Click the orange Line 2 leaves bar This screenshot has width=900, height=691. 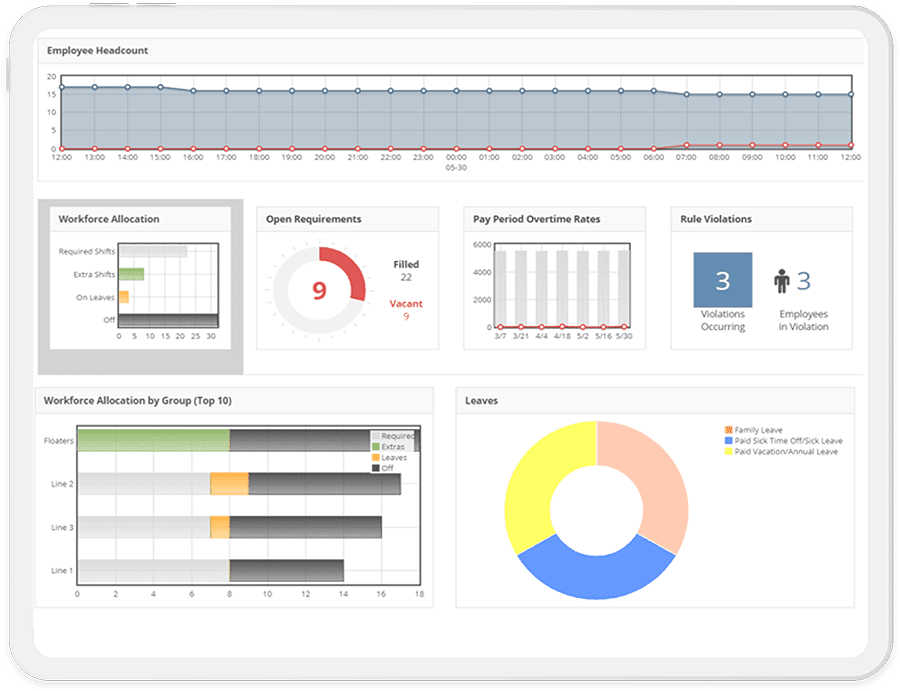click(229, 484)
